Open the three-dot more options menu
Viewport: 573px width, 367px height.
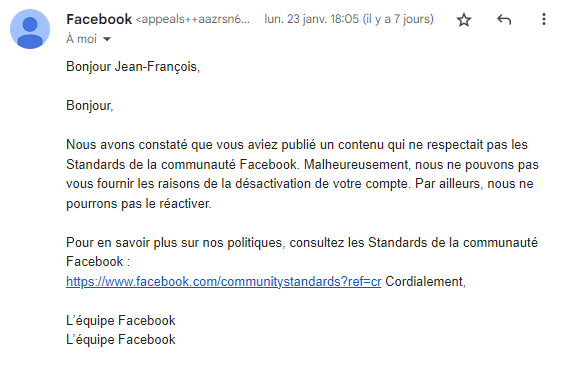pyautogui.click(x=544, y=19)
